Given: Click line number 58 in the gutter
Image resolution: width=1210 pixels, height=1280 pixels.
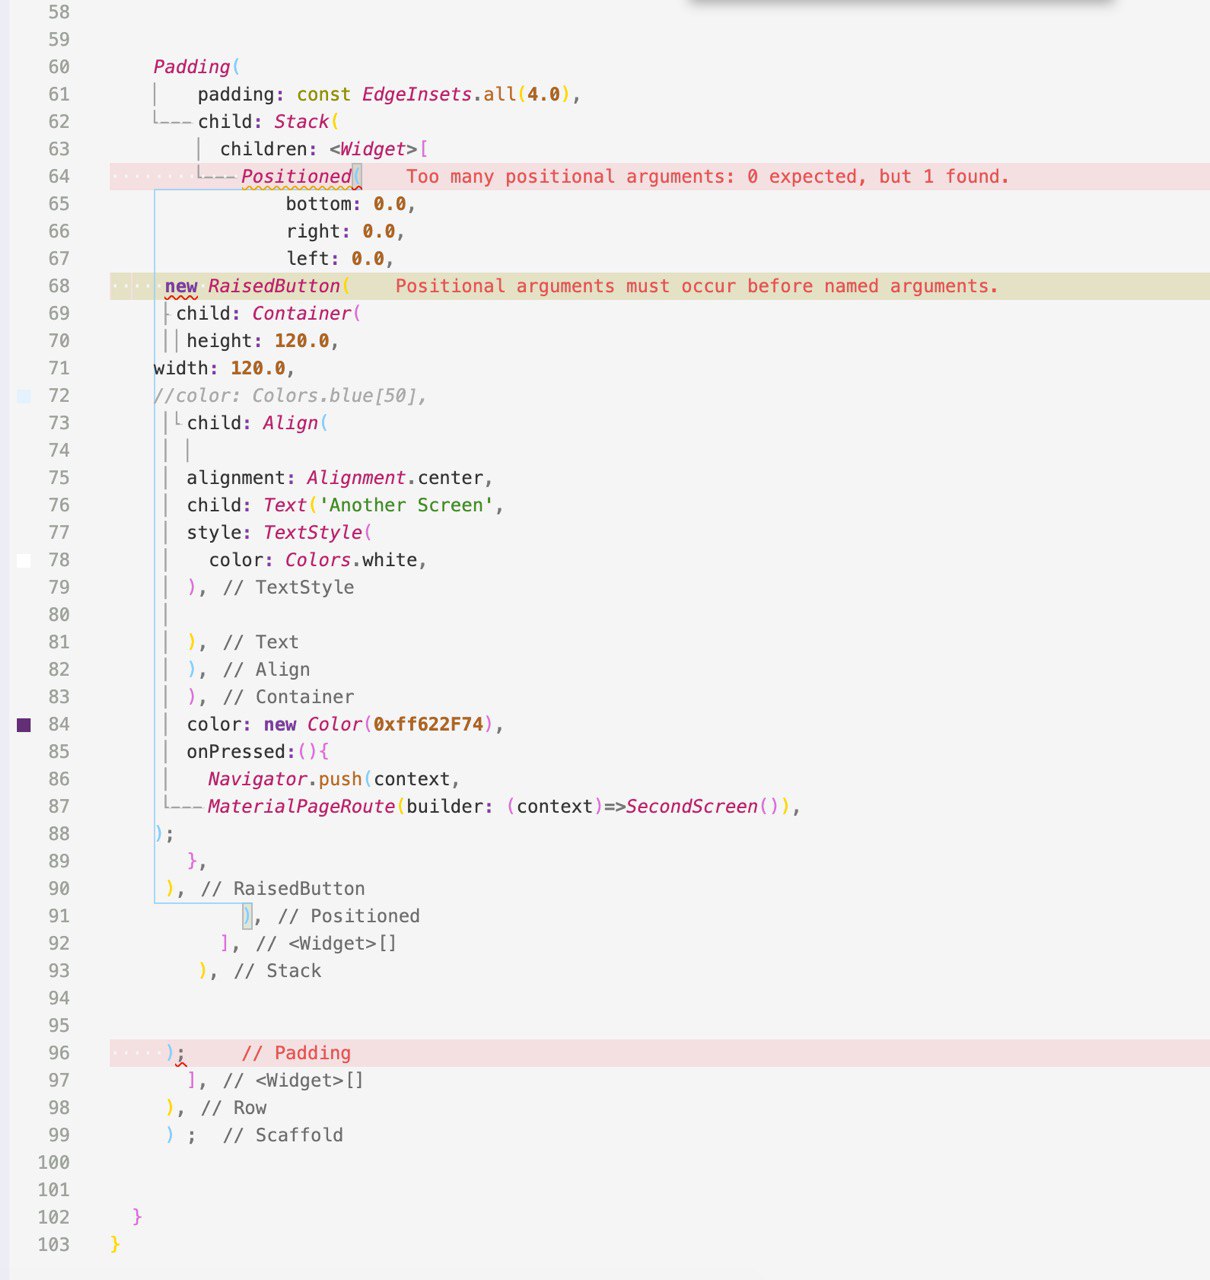Looking at the screenshot, I should click(59, 12).
